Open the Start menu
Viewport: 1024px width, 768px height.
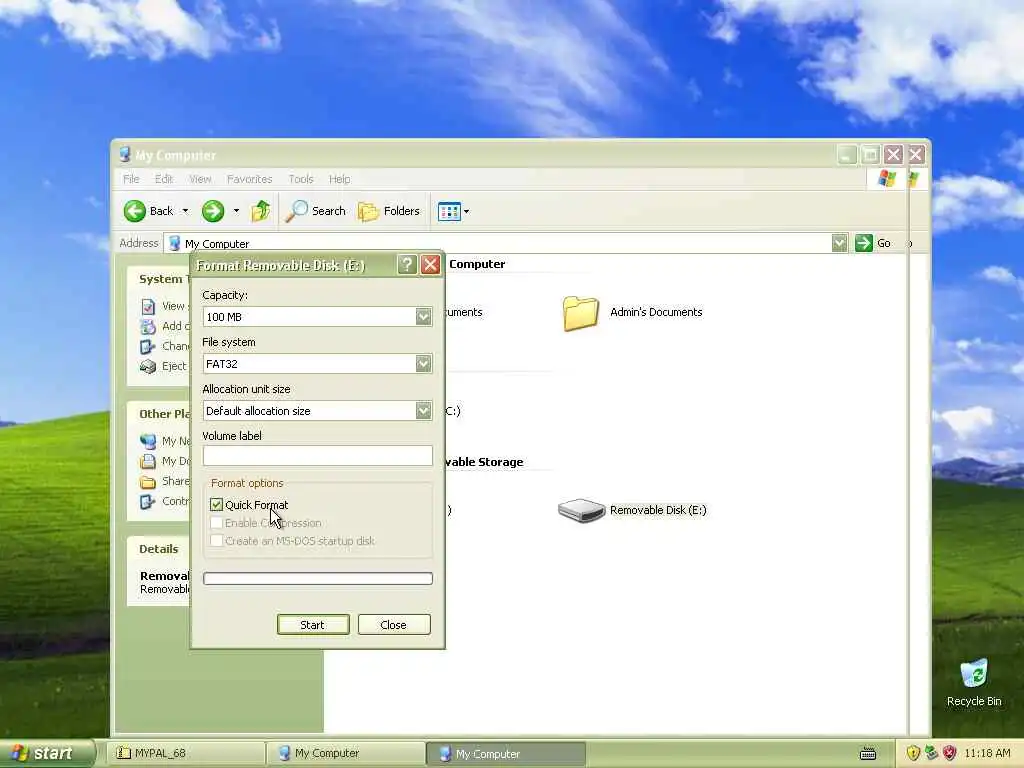pos(46,753)
